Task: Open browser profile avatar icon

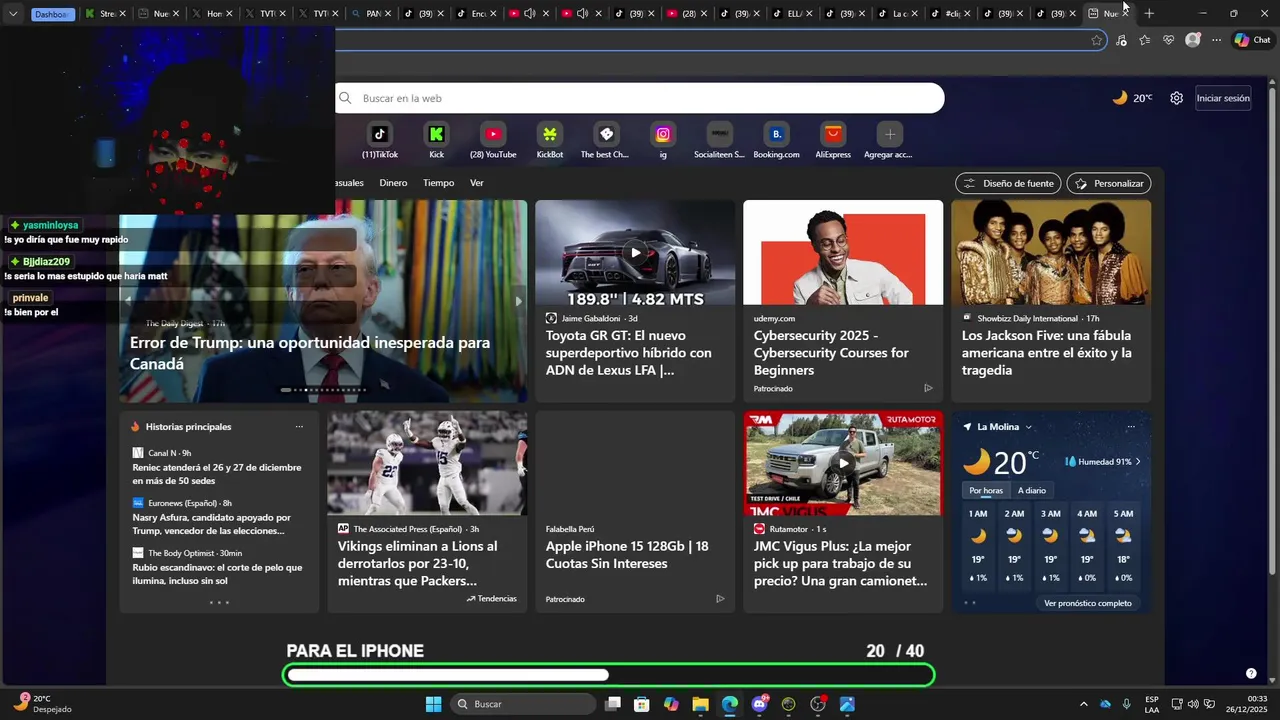Action: tap(1193, 40)
